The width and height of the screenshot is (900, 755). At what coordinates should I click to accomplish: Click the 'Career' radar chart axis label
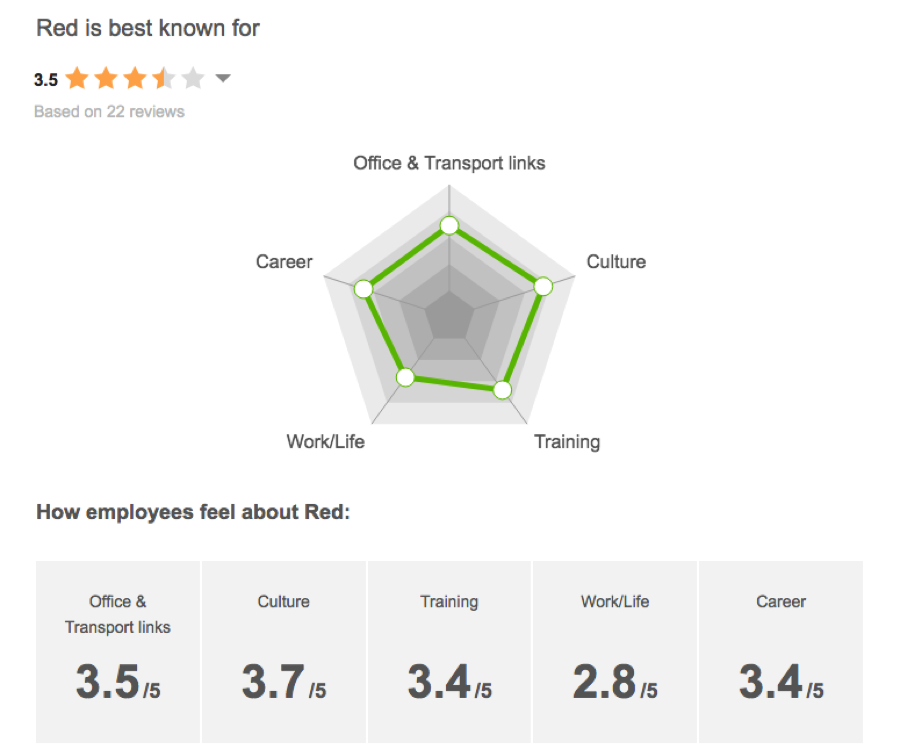click(284, 262)
